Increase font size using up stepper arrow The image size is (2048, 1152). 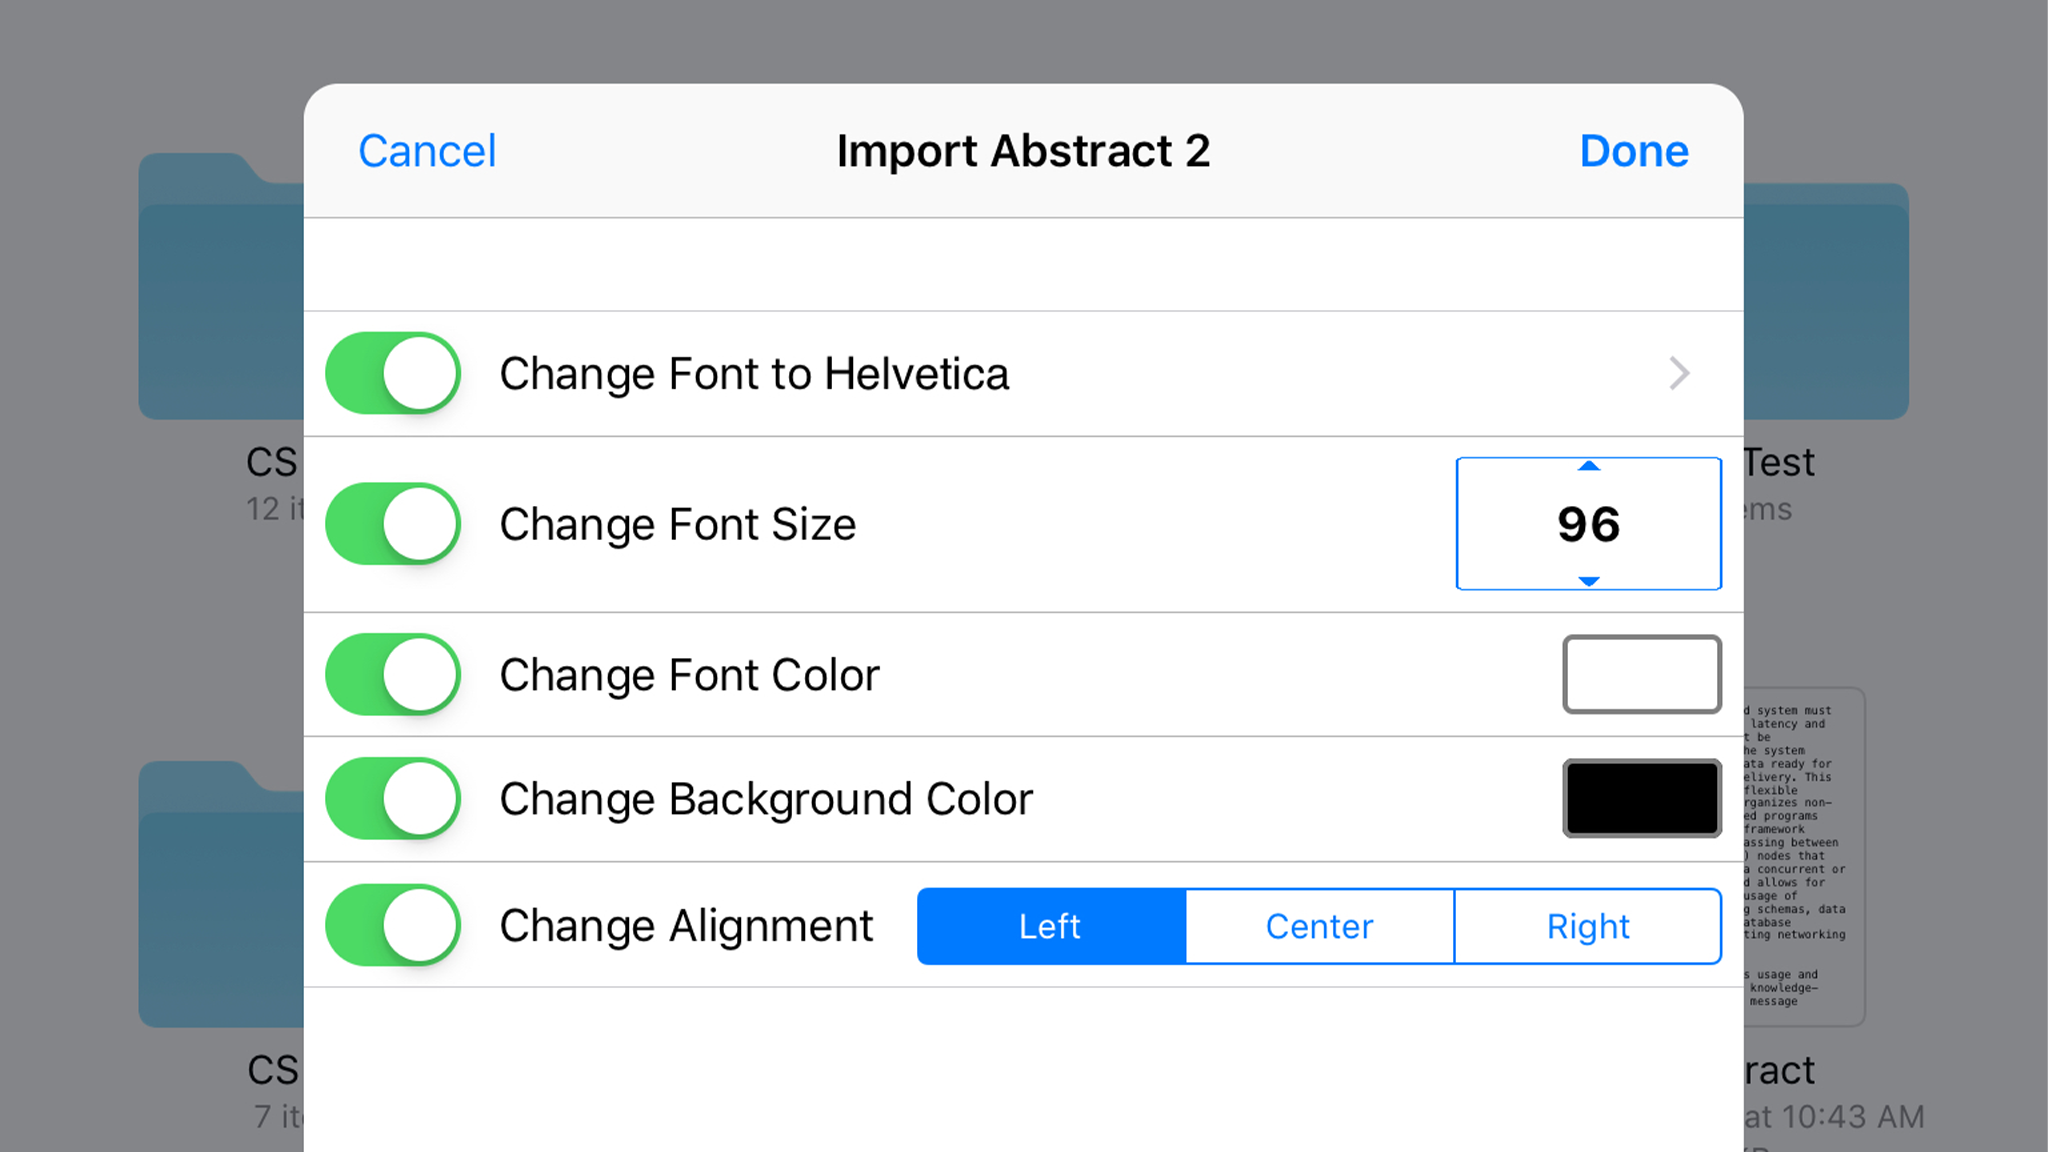click(x=1588, y=466)
